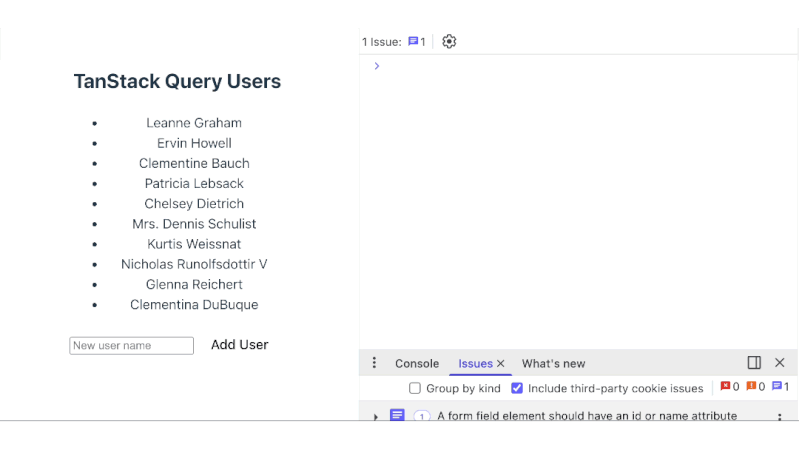
Task: Open the more options menu on issue row
Action: (779, 416)
